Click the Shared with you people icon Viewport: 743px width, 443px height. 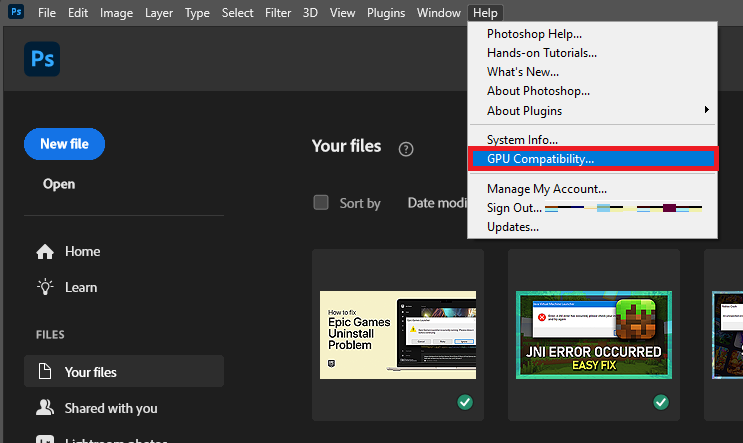[44, 408]
